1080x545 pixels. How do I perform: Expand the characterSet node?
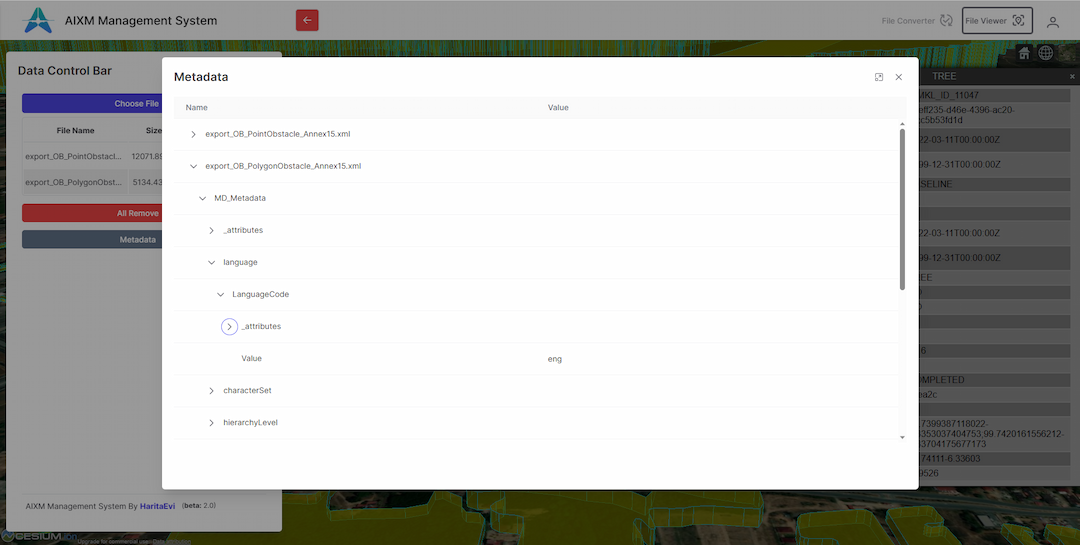click(211, 390)
